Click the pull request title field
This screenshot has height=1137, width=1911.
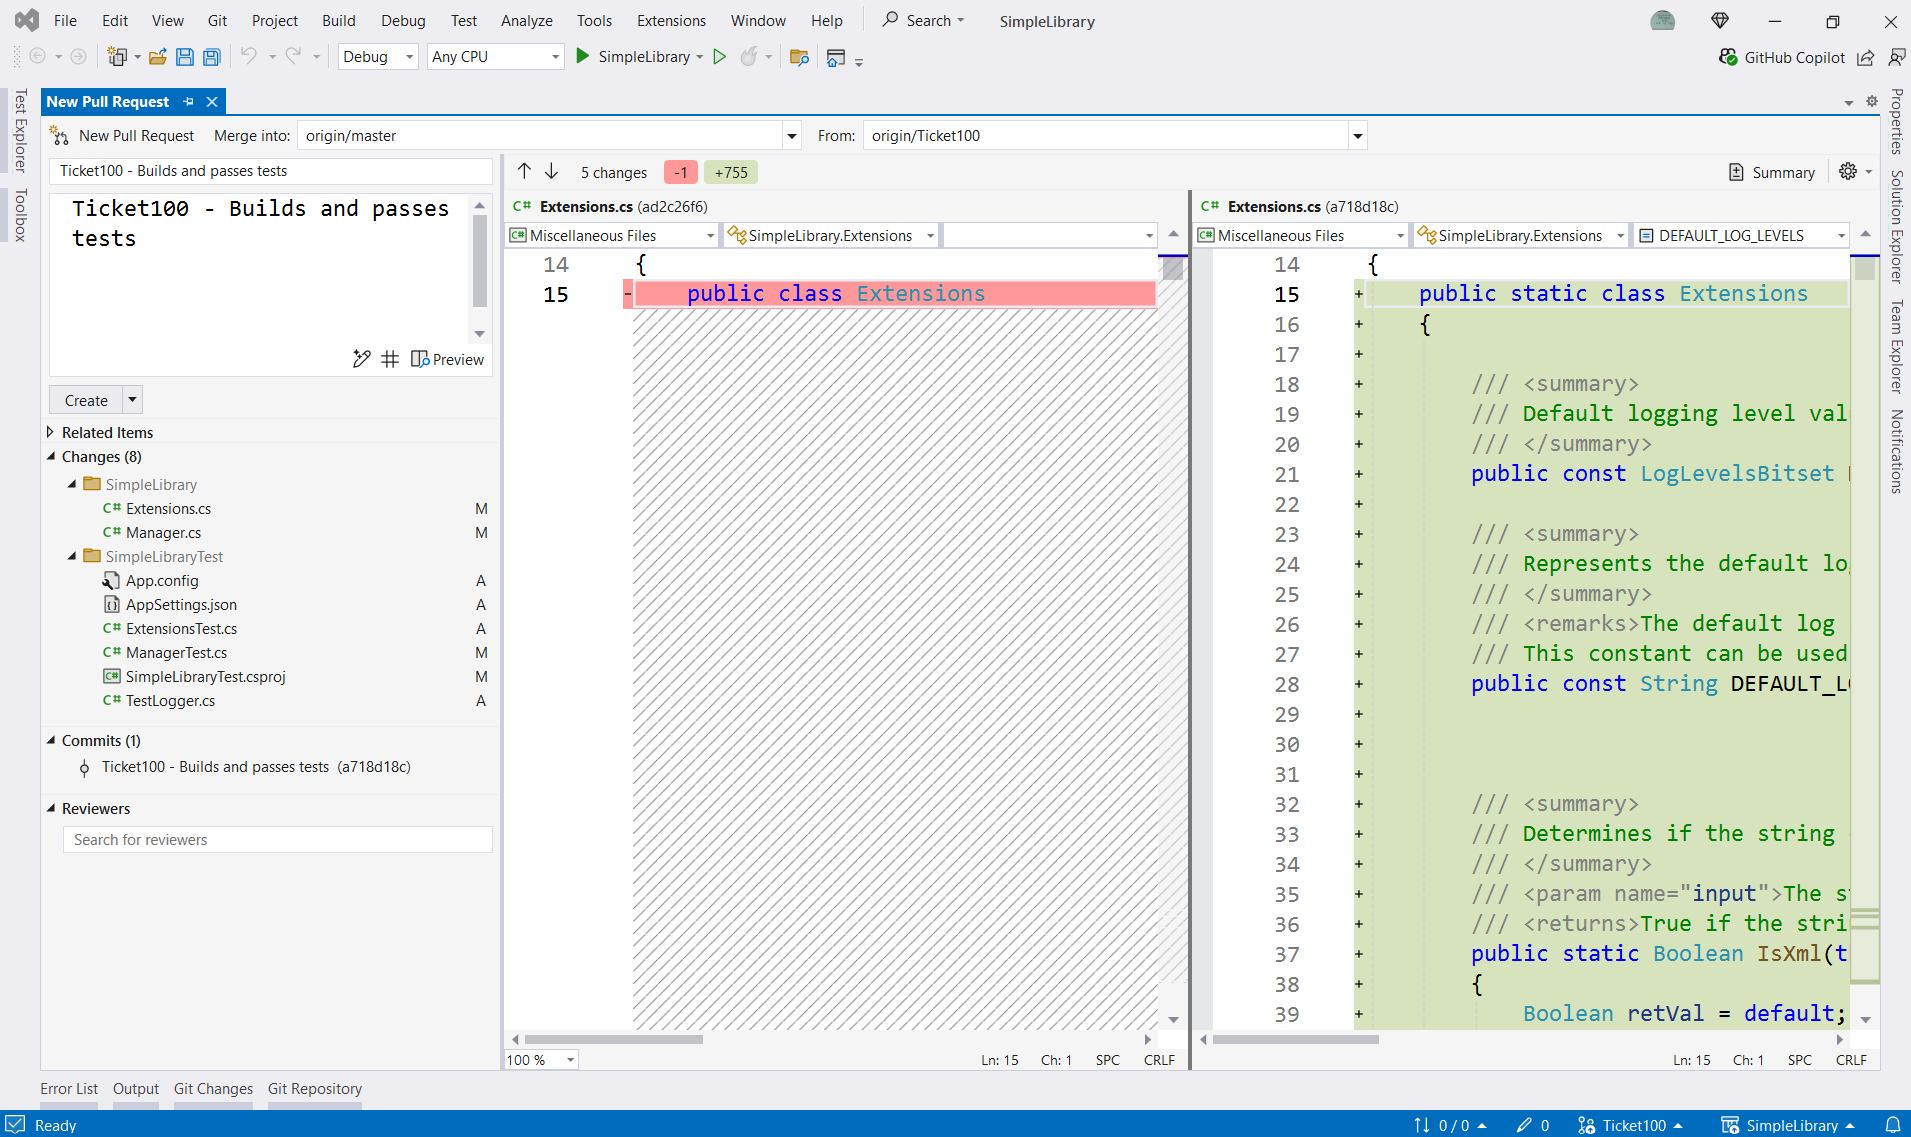tap(270, 171)
